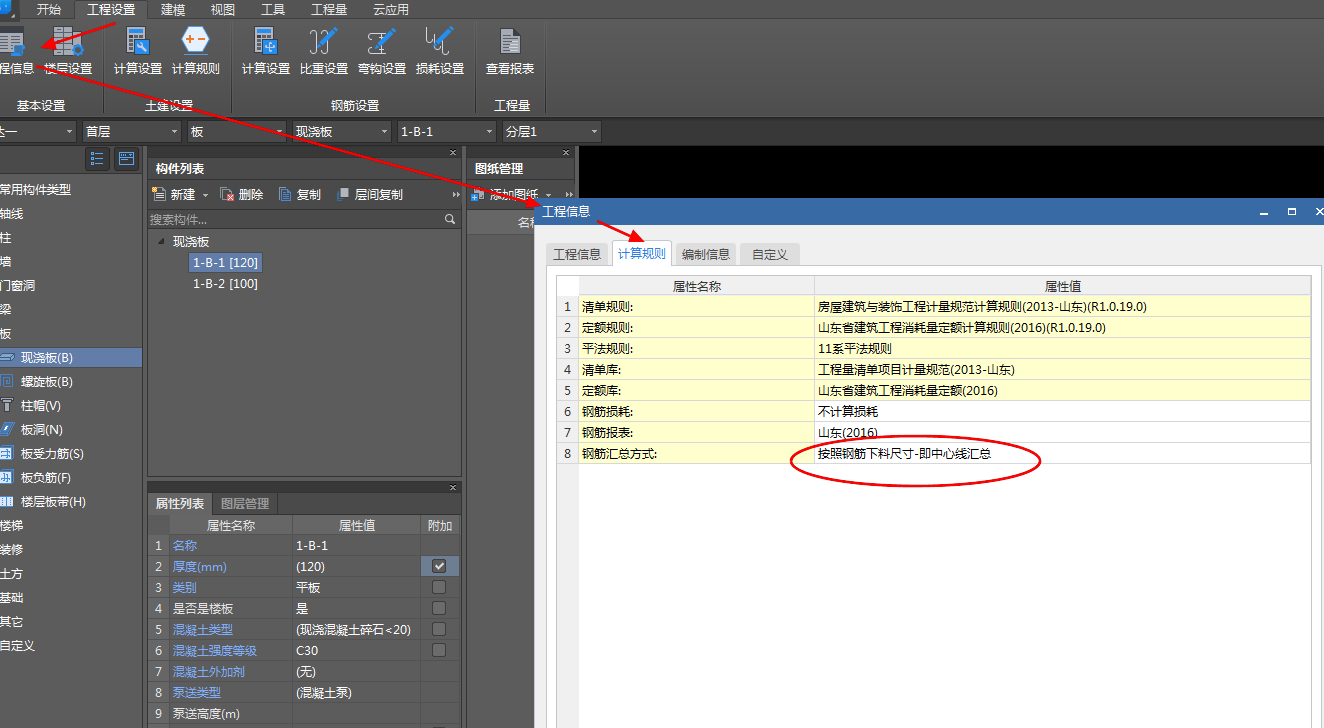This screenshot has width=1324, height=728.
Task: Click the 搜索构件 search field
Action: 295,219
